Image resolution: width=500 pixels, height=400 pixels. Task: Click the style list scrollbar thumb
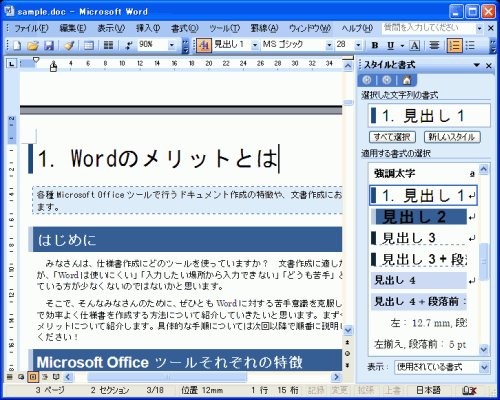point(483,262)
